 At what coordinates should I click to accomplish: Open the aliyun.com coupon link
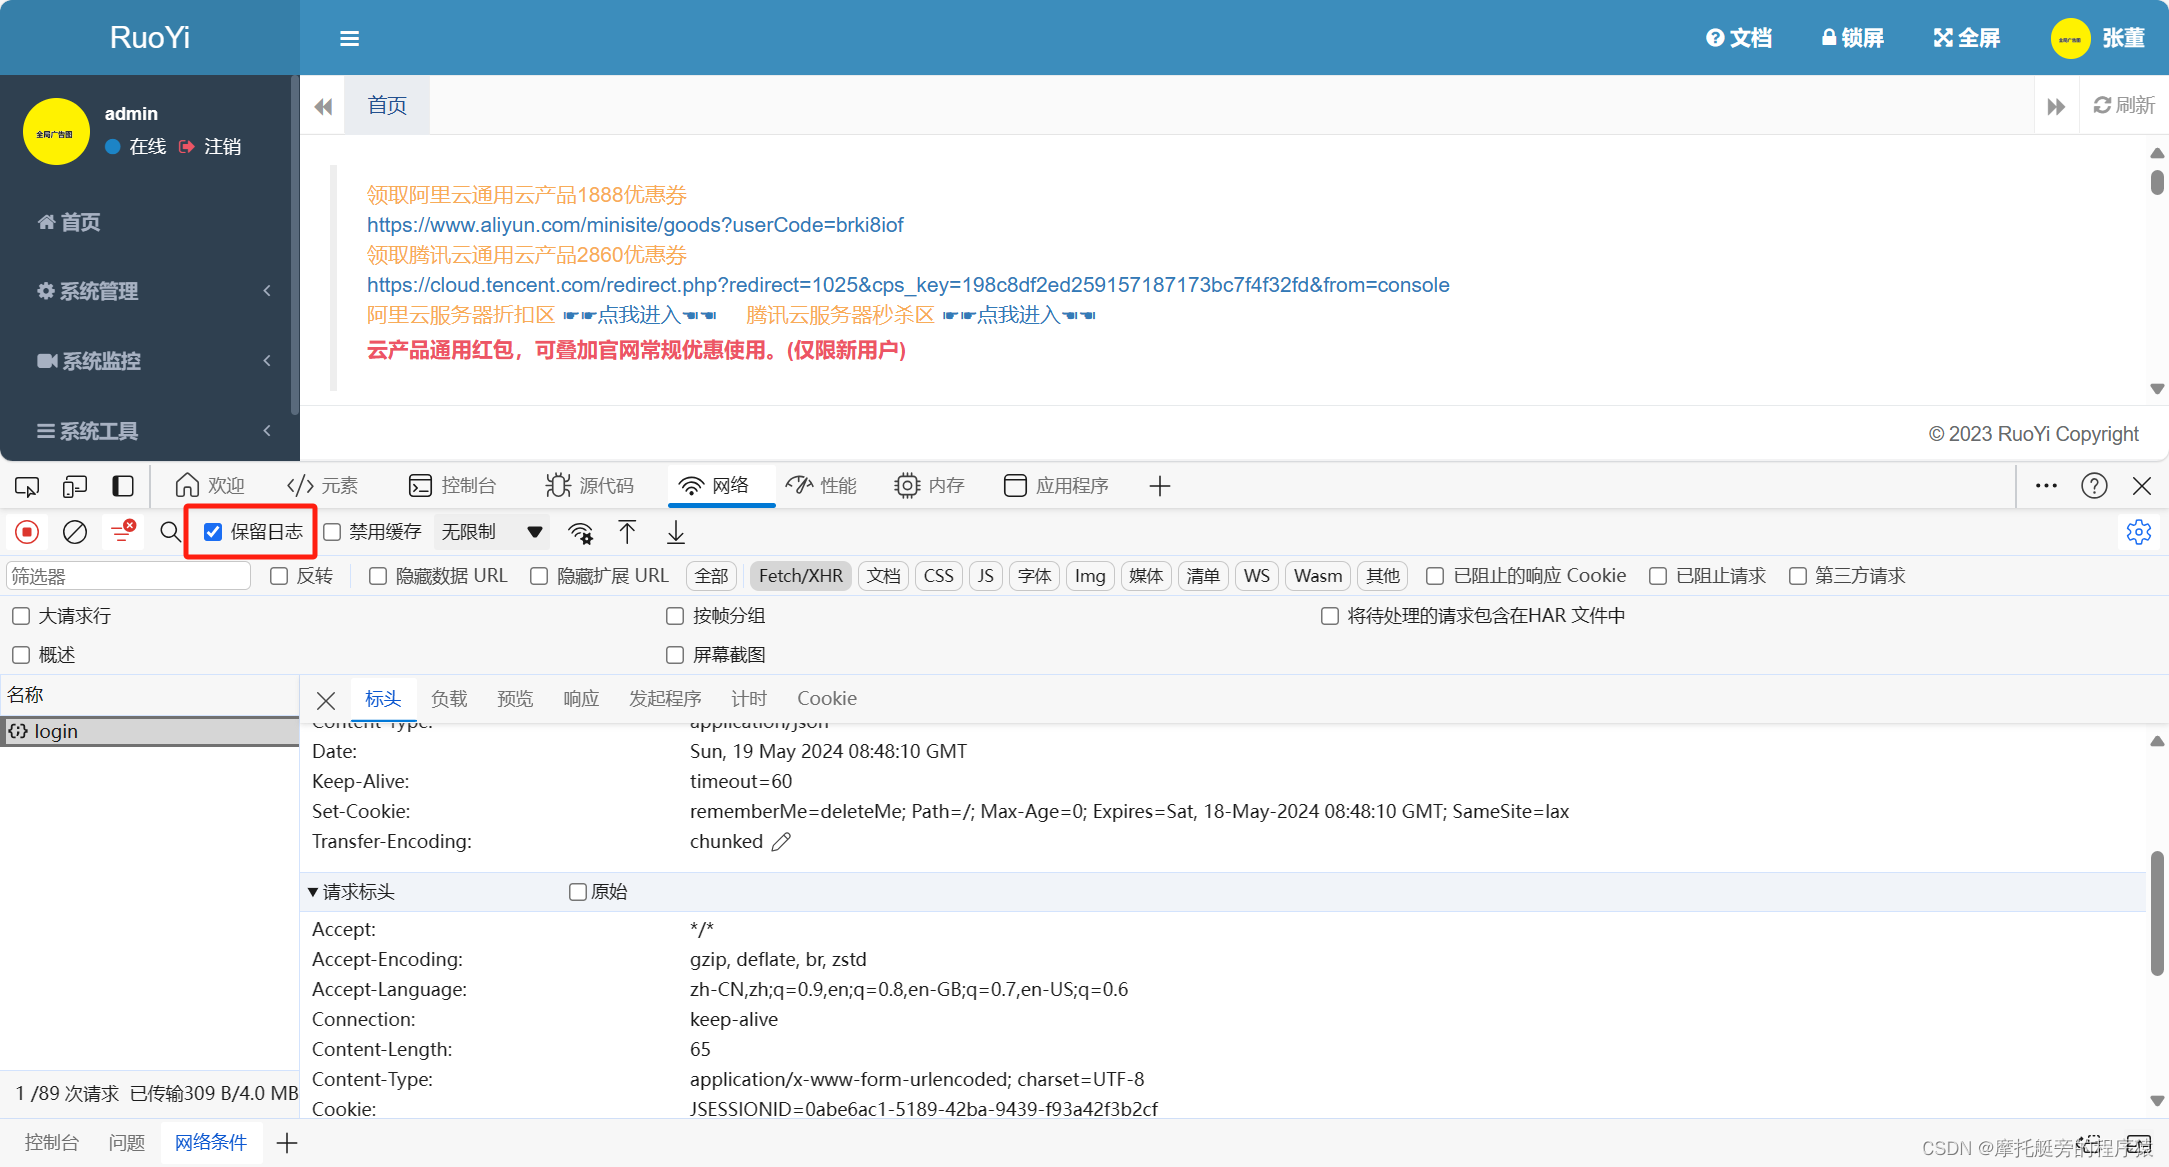[634, 225]
